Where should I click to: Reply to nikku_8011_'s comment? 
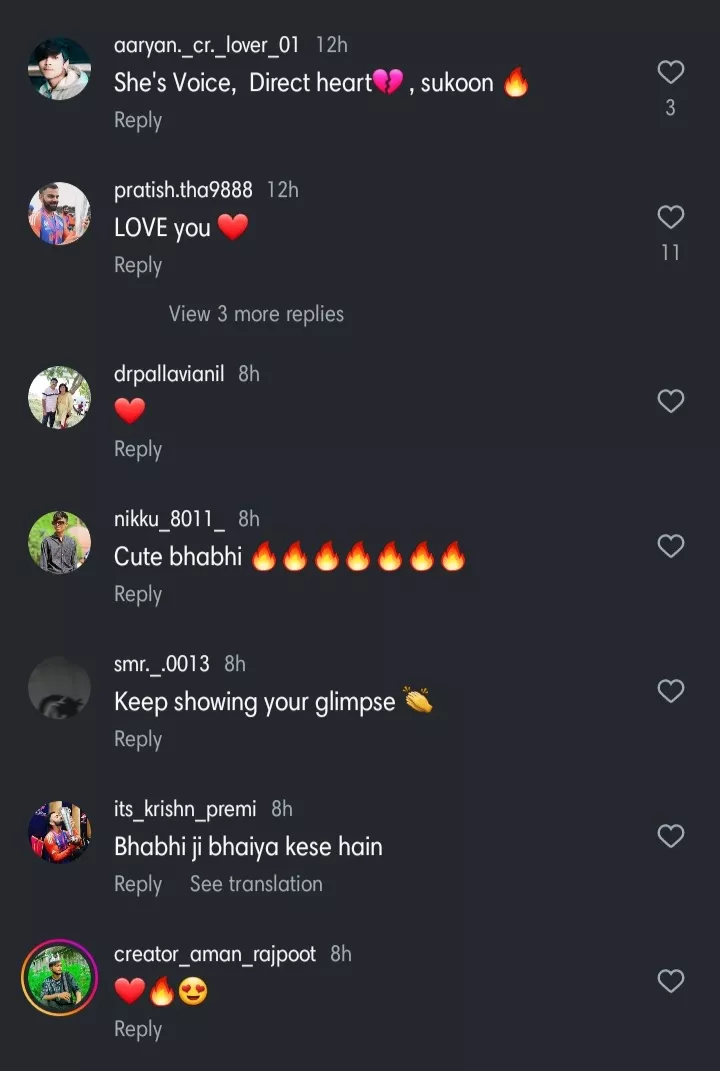(x=138, y=594)
